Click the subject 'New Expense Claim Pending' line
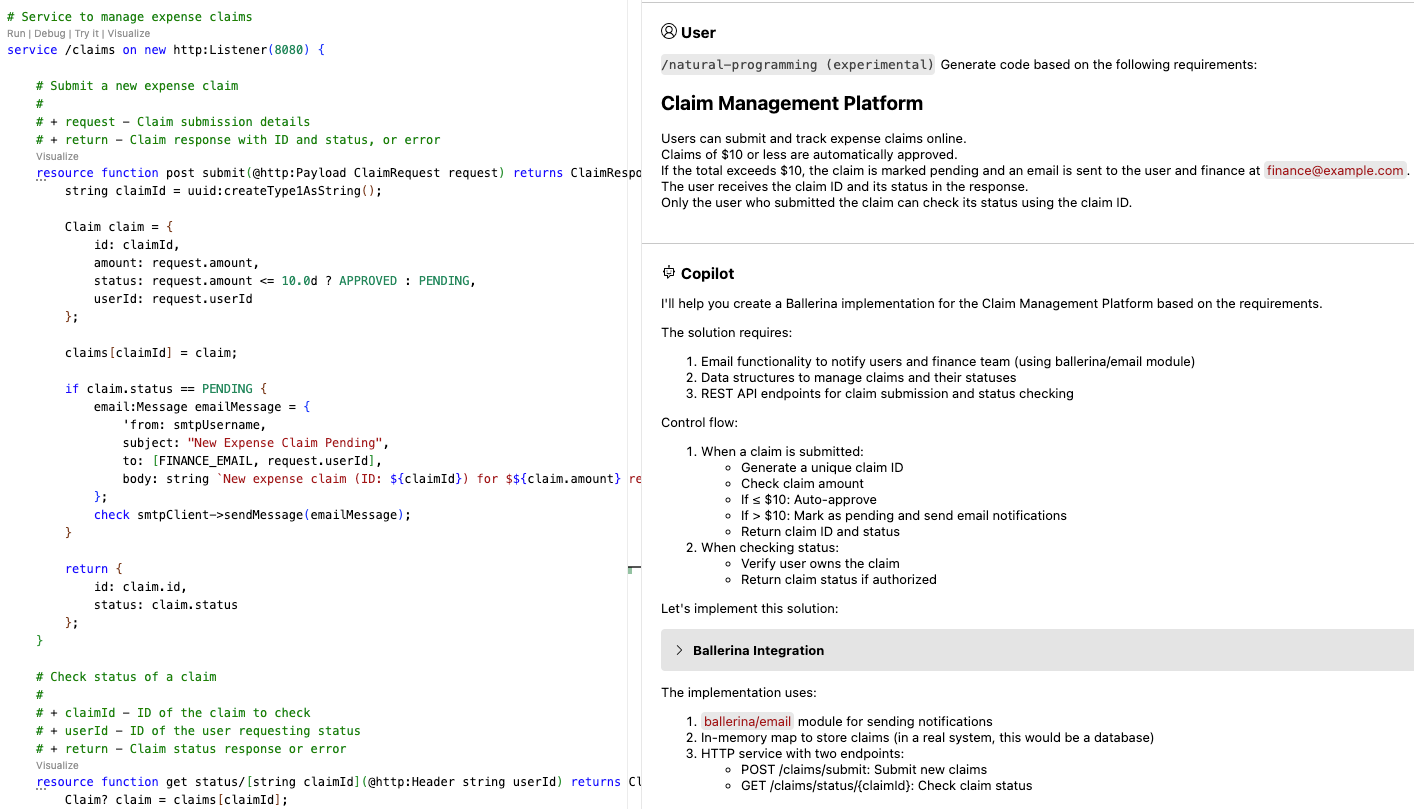 point(256,443)
